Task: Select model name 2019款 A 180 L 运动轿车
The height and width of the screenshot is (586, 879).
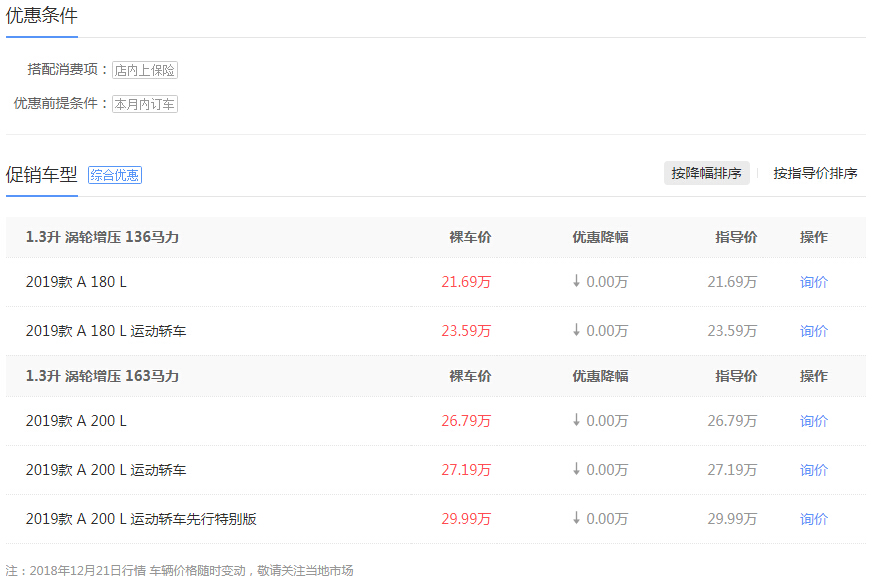Action: click(x=106, y=331)
